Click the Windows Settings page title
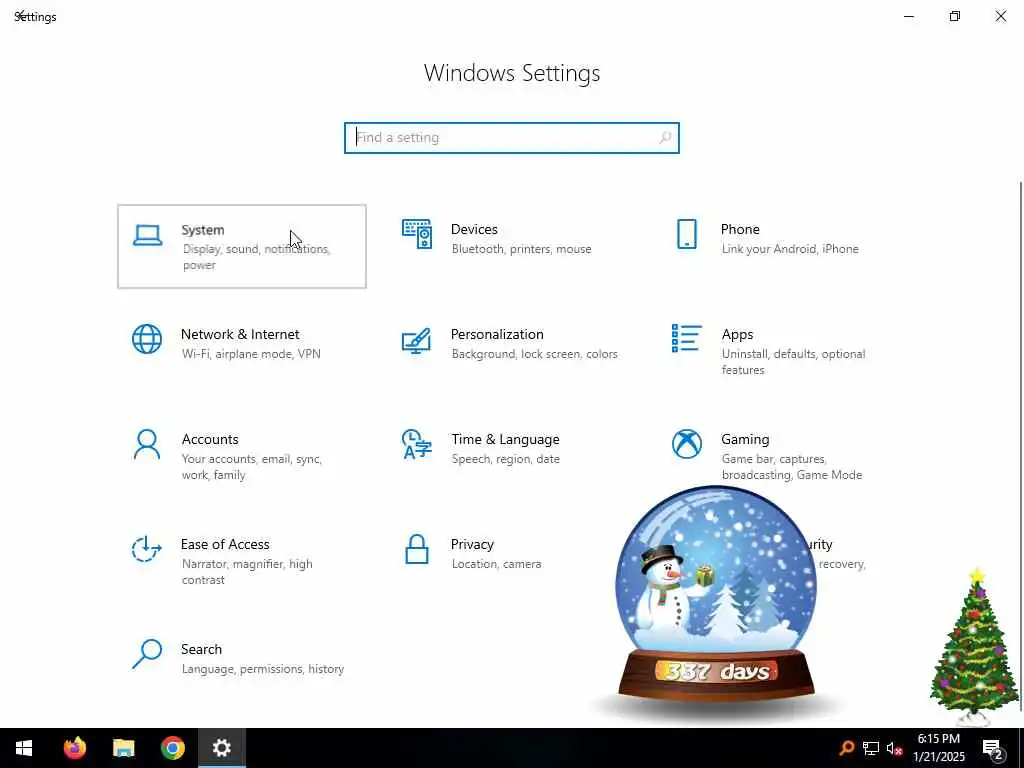1024x768 pixels. 511,73
